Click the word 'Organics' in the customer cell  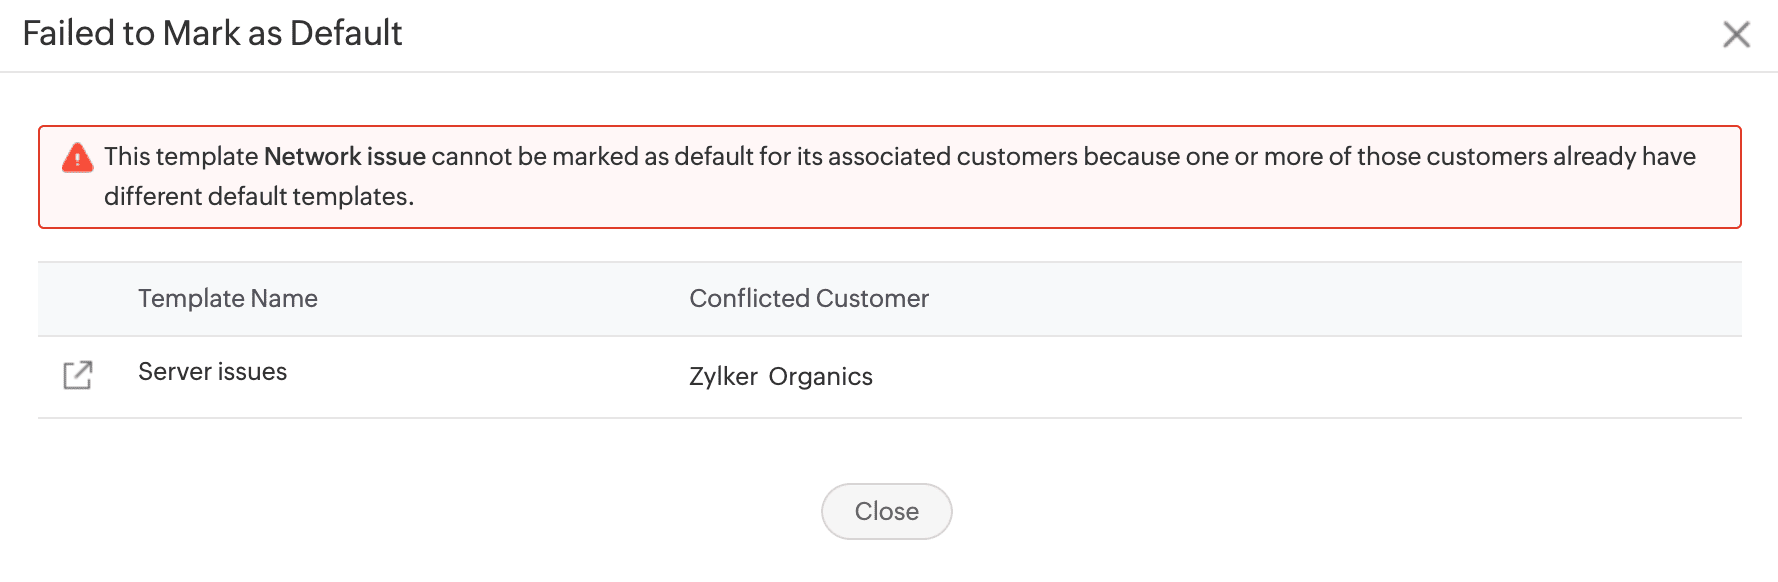point(820,377)
